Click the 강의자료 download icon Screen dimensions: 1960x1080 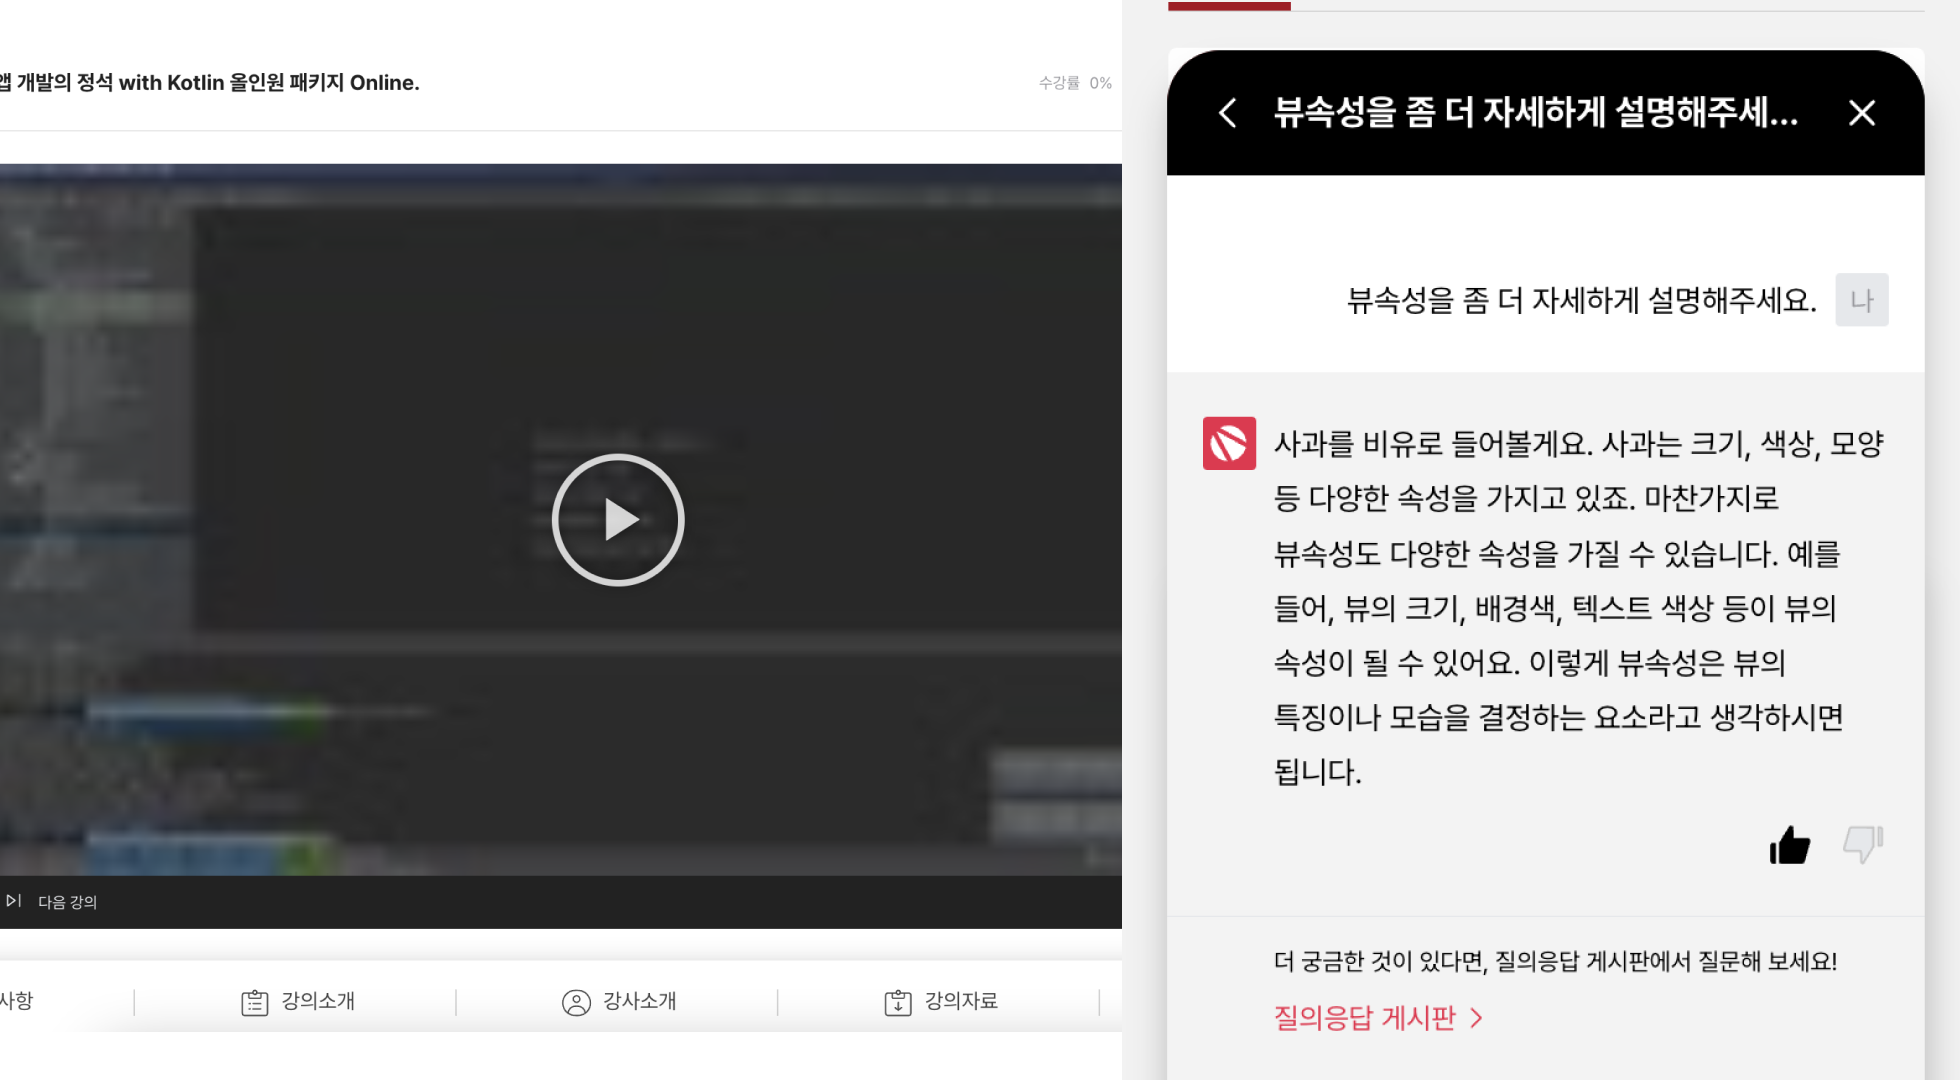coord(898,1002)
